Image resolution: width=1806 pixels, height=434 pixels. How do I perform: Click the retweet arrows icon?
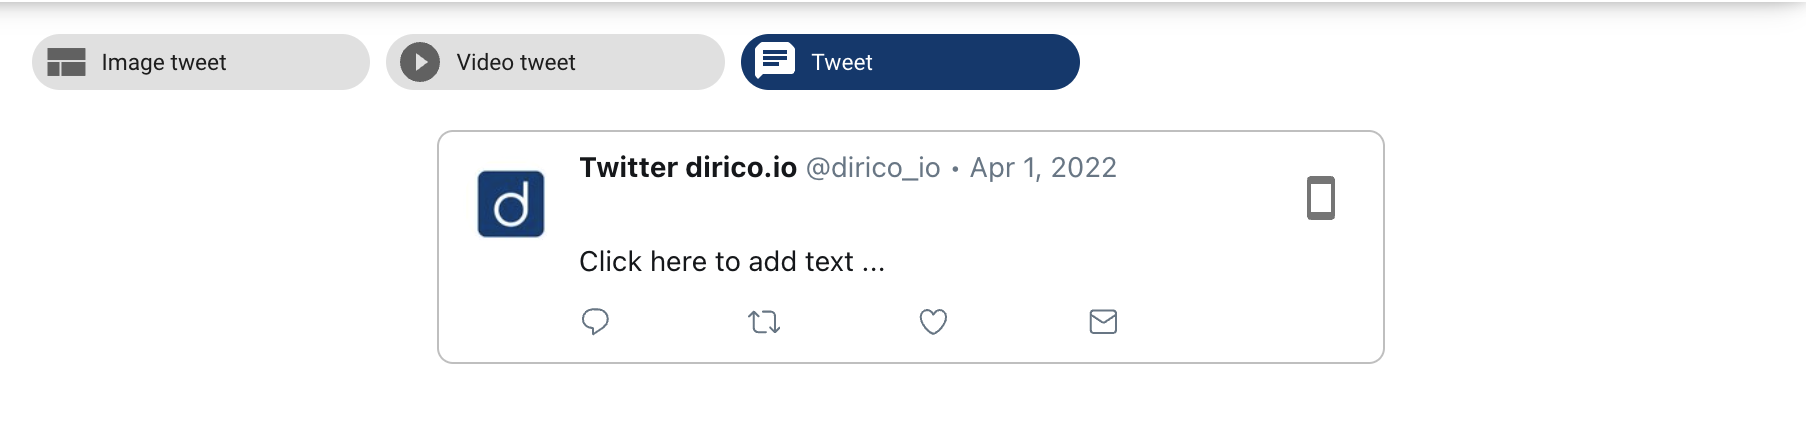click(764, 322)
